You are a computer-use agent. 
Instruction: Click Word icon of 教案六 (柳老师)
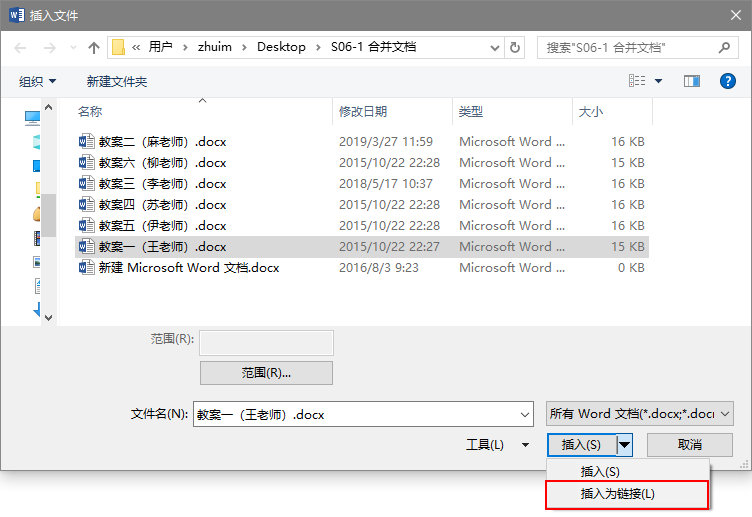click(x=86, y=163)
